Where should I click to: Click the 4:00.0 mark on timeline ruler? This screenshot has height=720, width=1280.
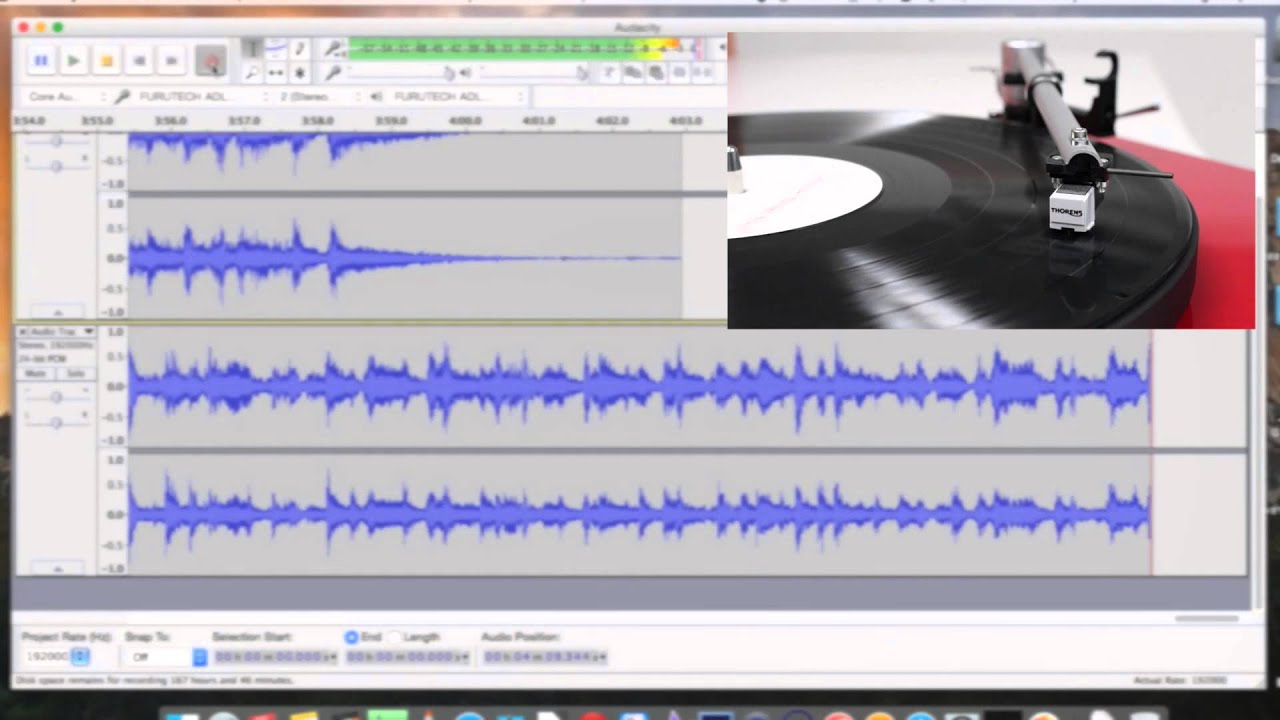(x=465, y=121)
